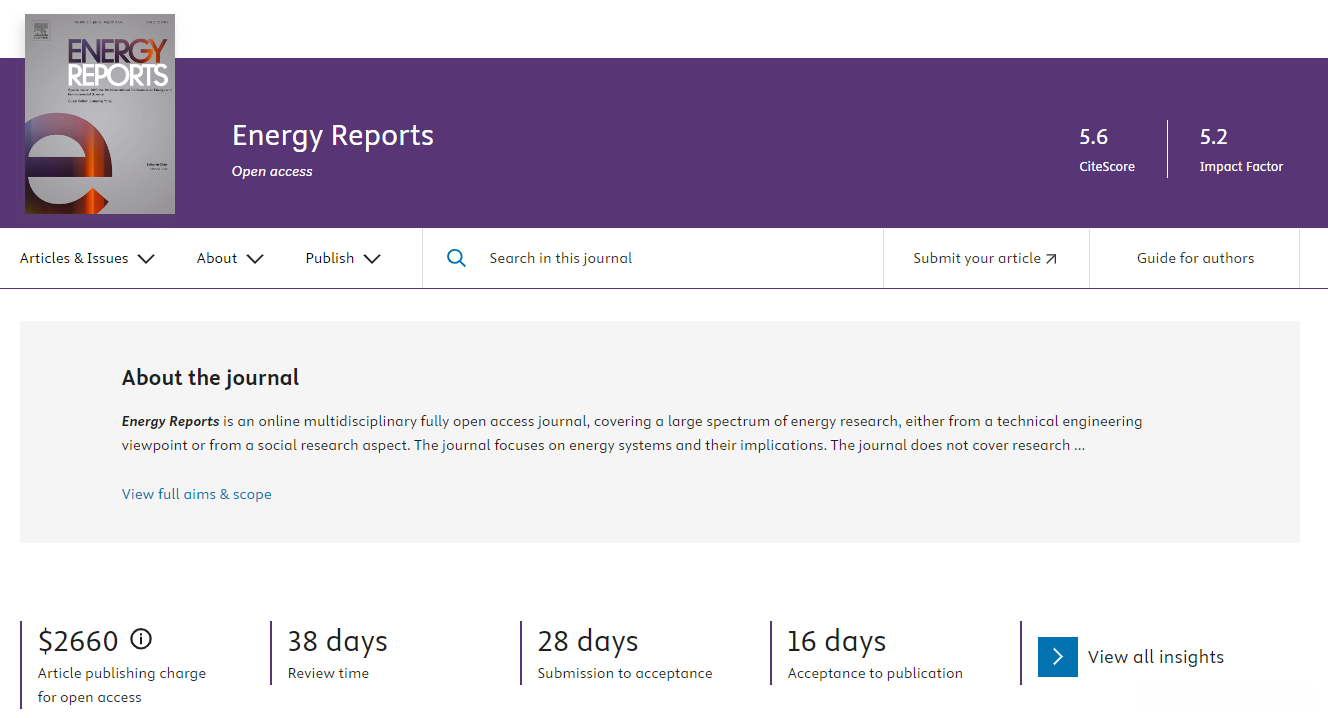Click the magnifying glass search icon
Viewport: 1328px width, 718px height.
456,258
